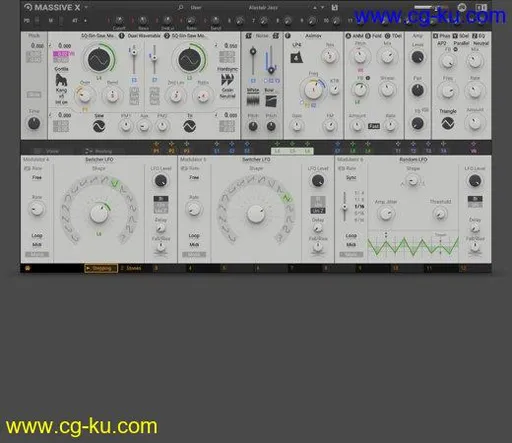The height and width of the screenshot is (443, 512).
Task: Click the White noise waveform icon
Action: point(253,101)
